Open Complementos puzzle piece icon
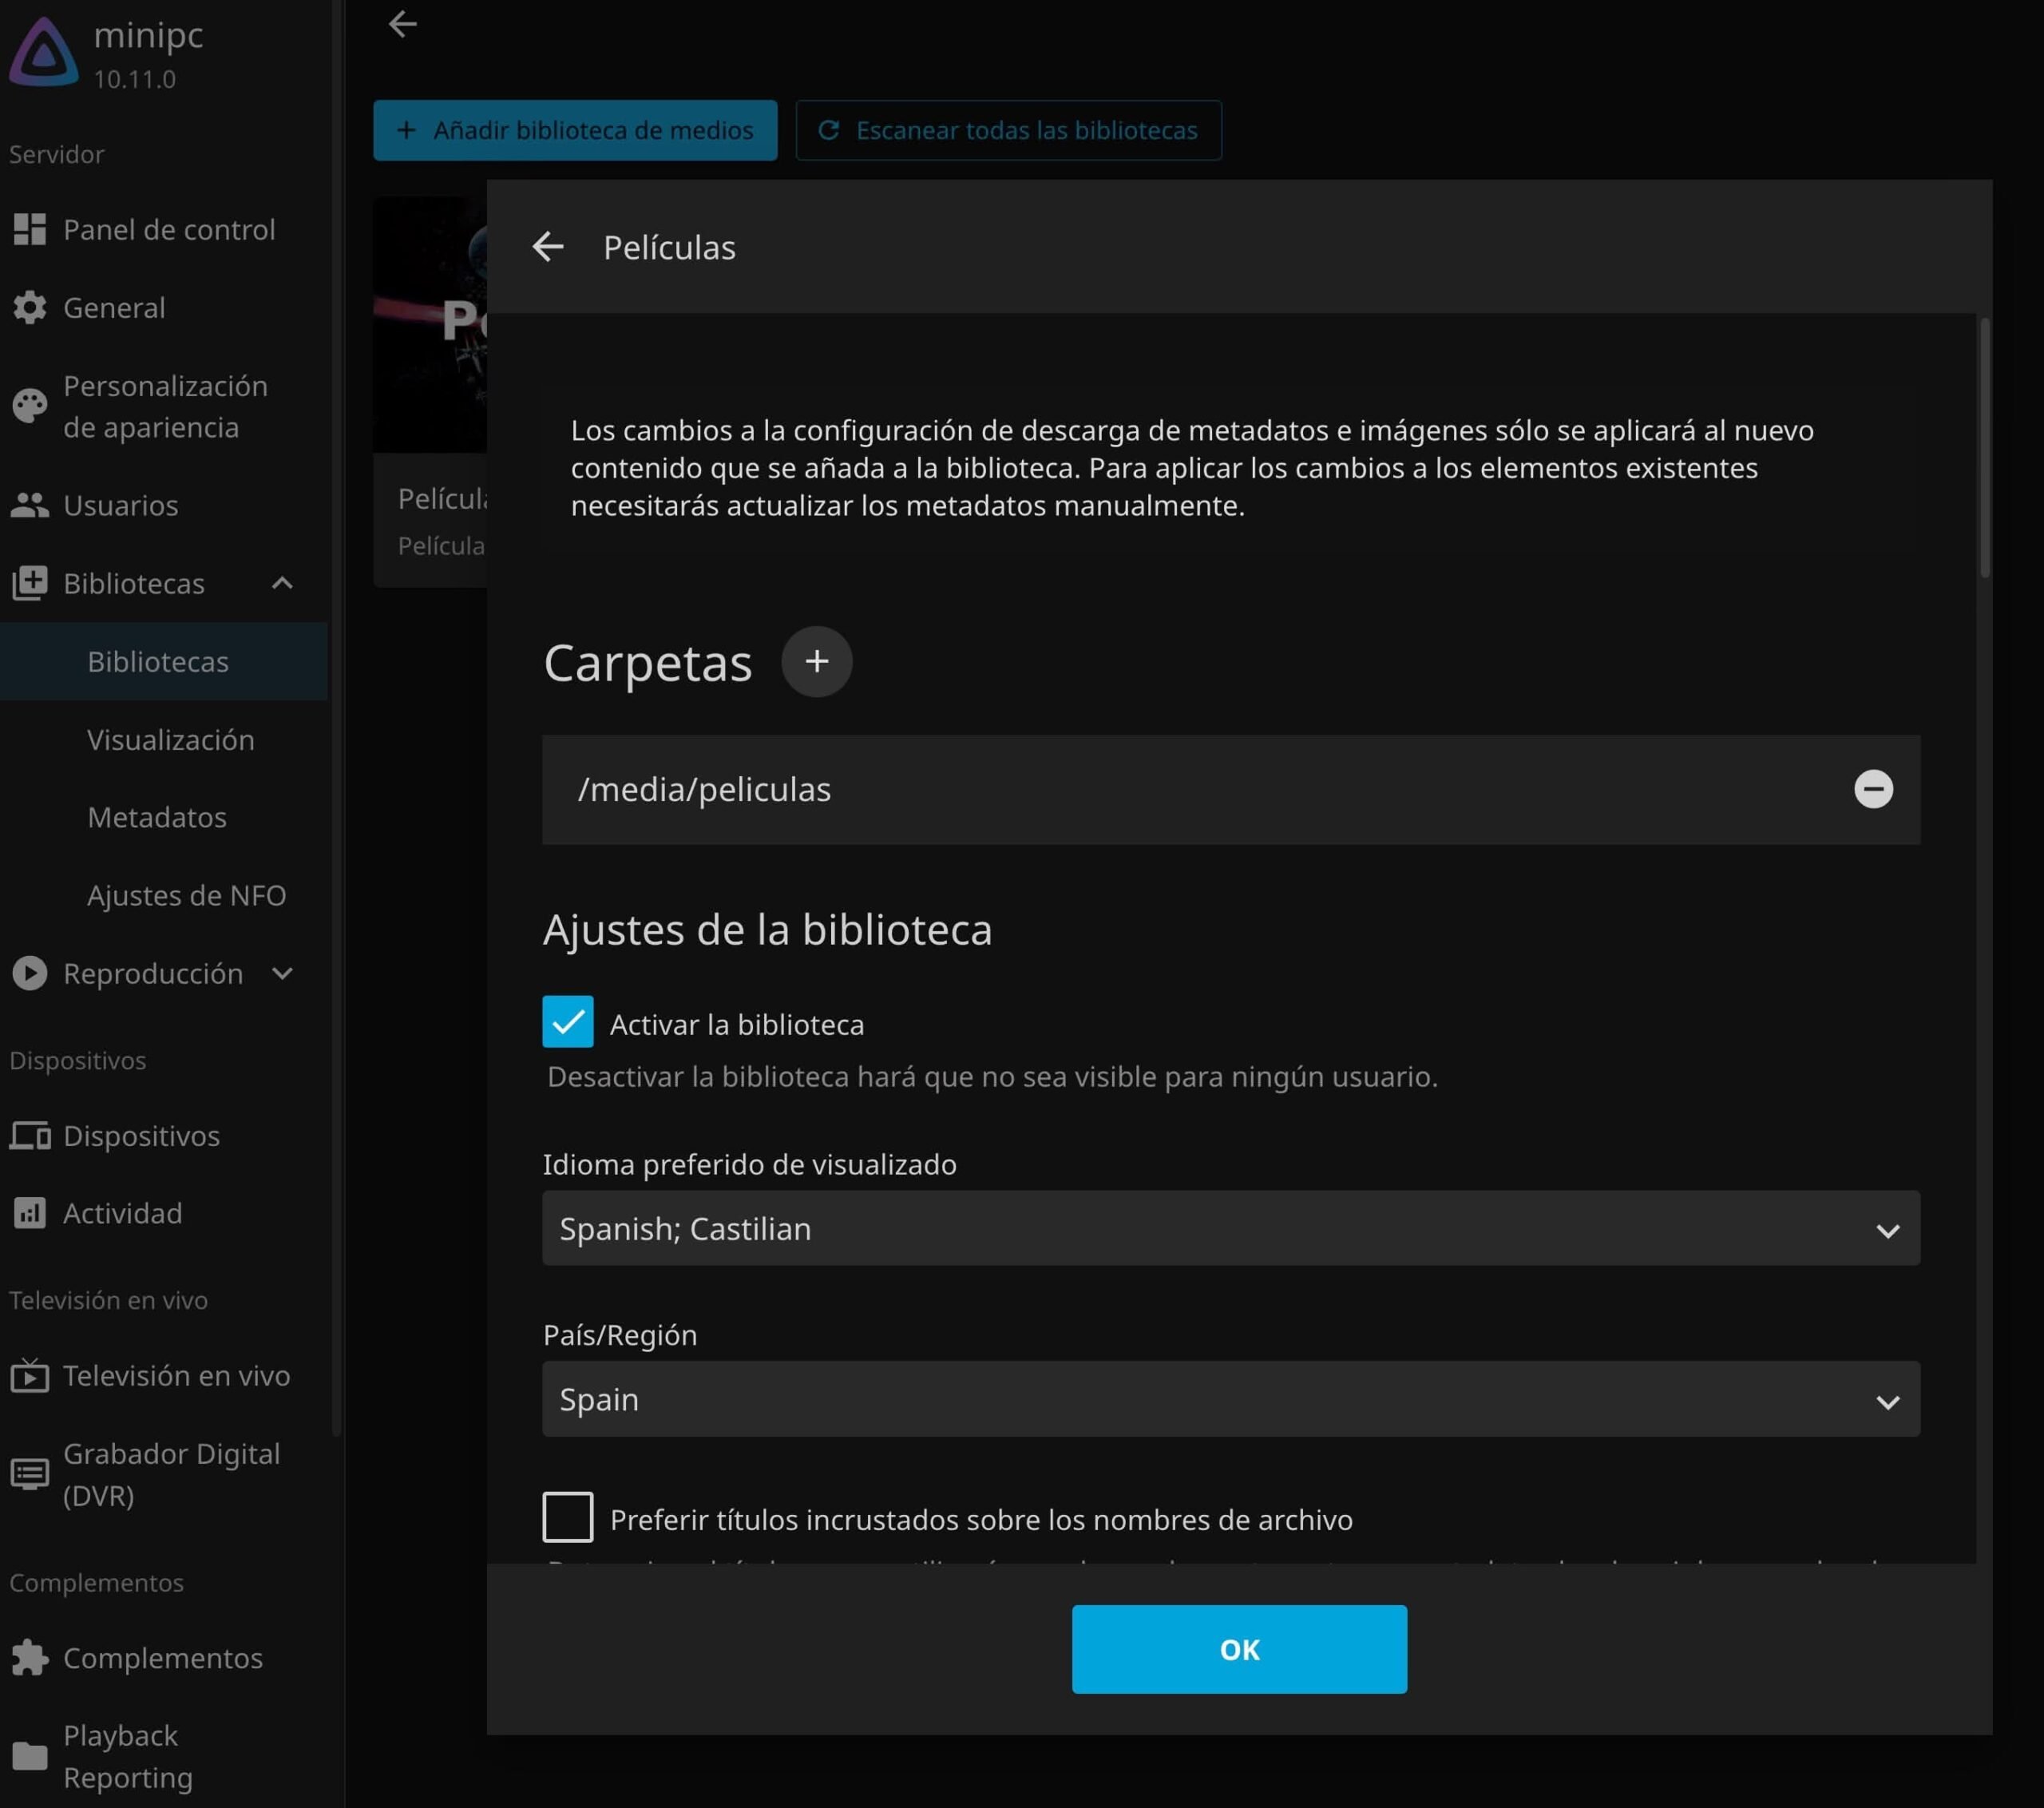Viewport: 2044px width, 1808px height. click(30, 1657)
